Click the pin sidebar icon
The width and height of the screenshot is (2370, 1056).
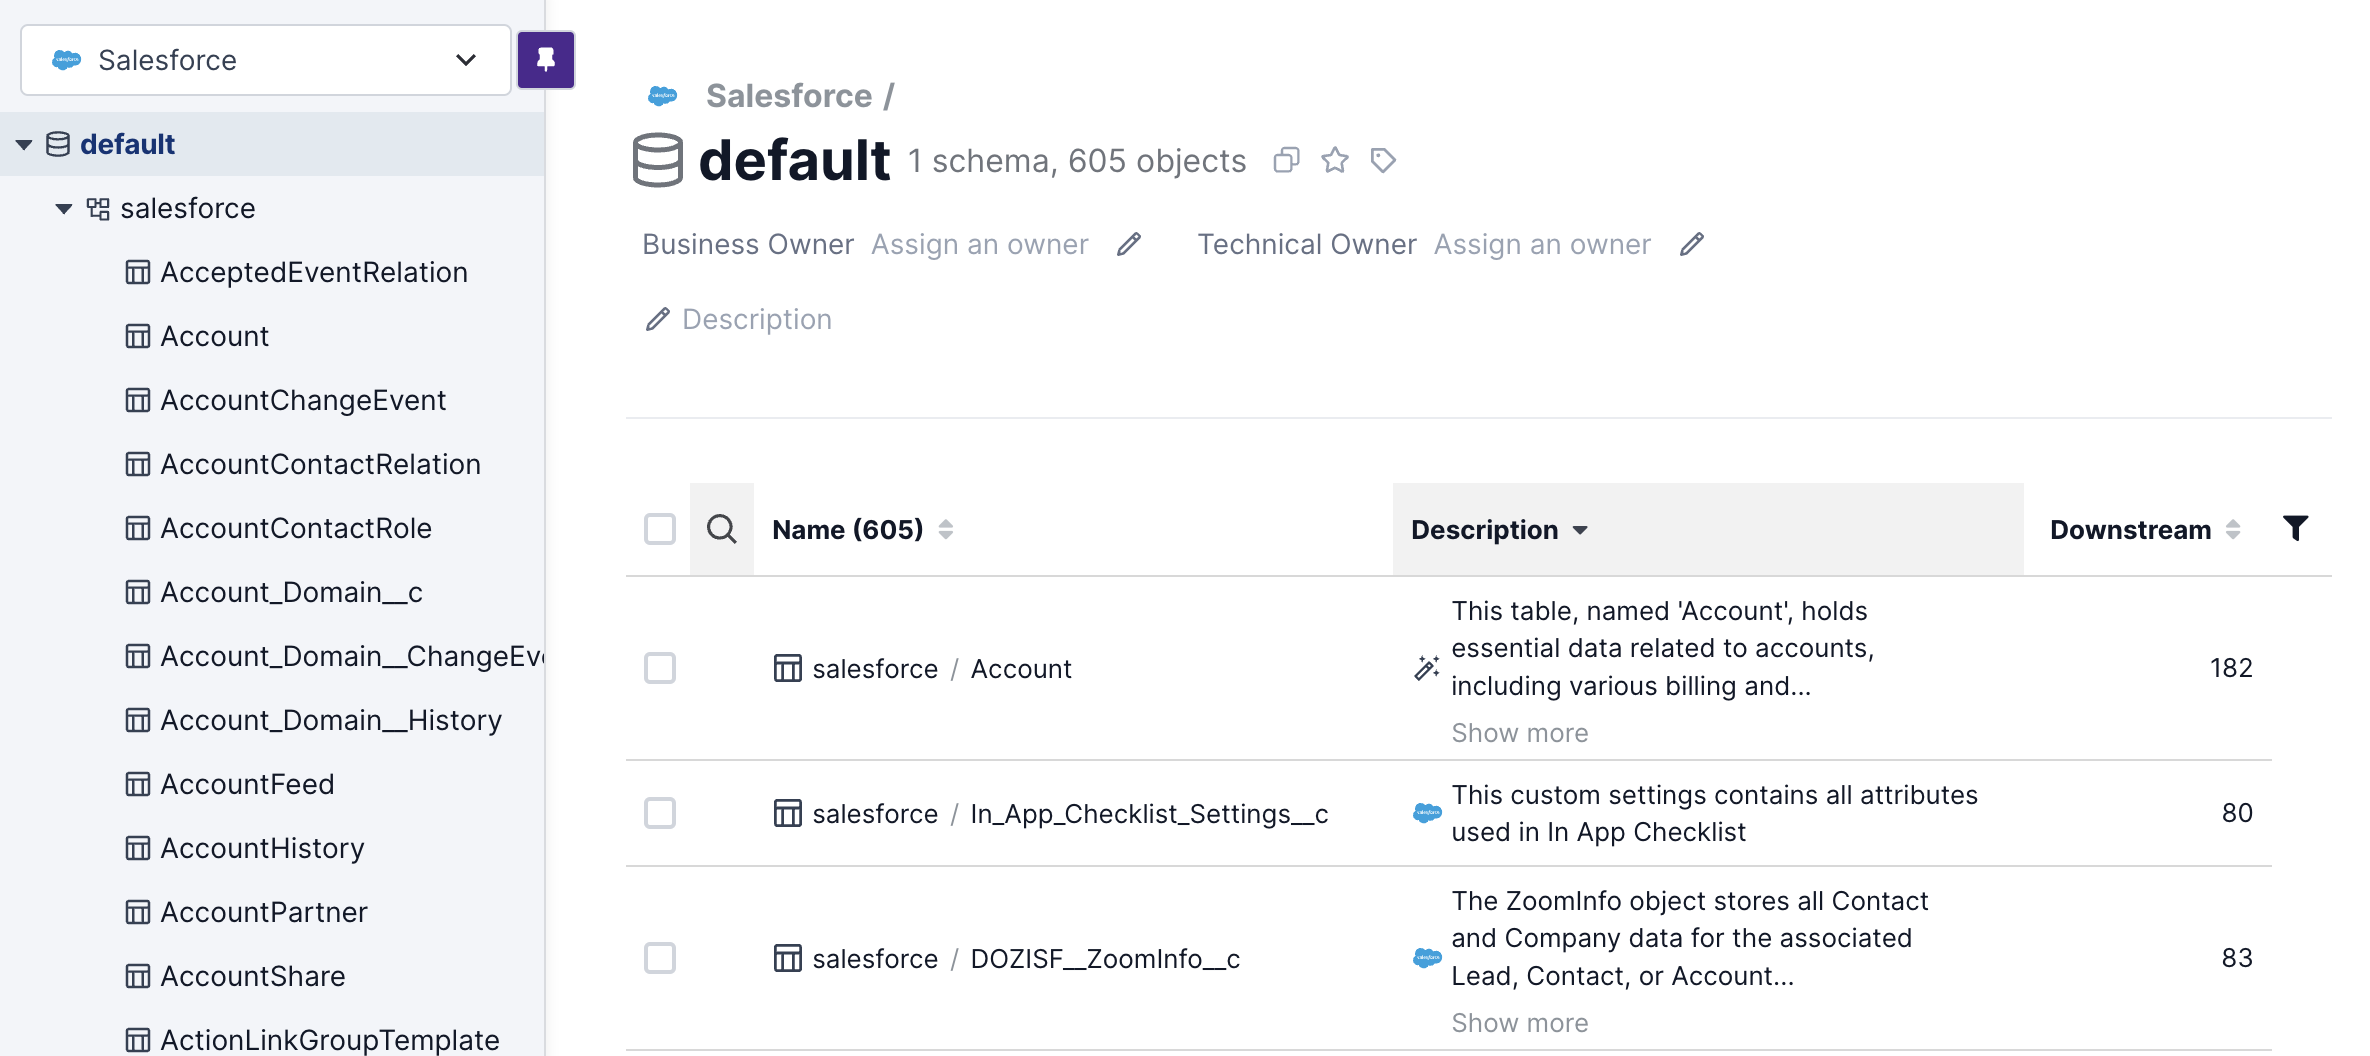tap(545, 60)
